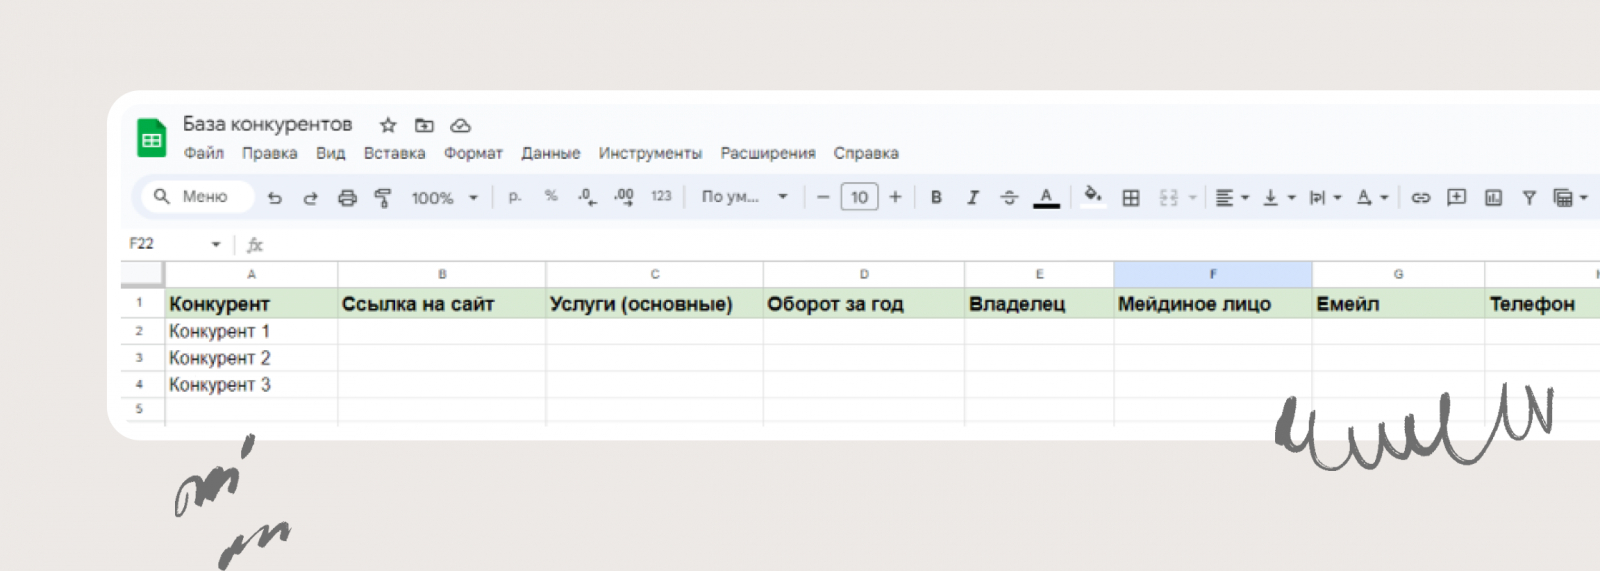Open the Инструменты menu
The width and height of the screenshot is (1600, 571).
650,153
